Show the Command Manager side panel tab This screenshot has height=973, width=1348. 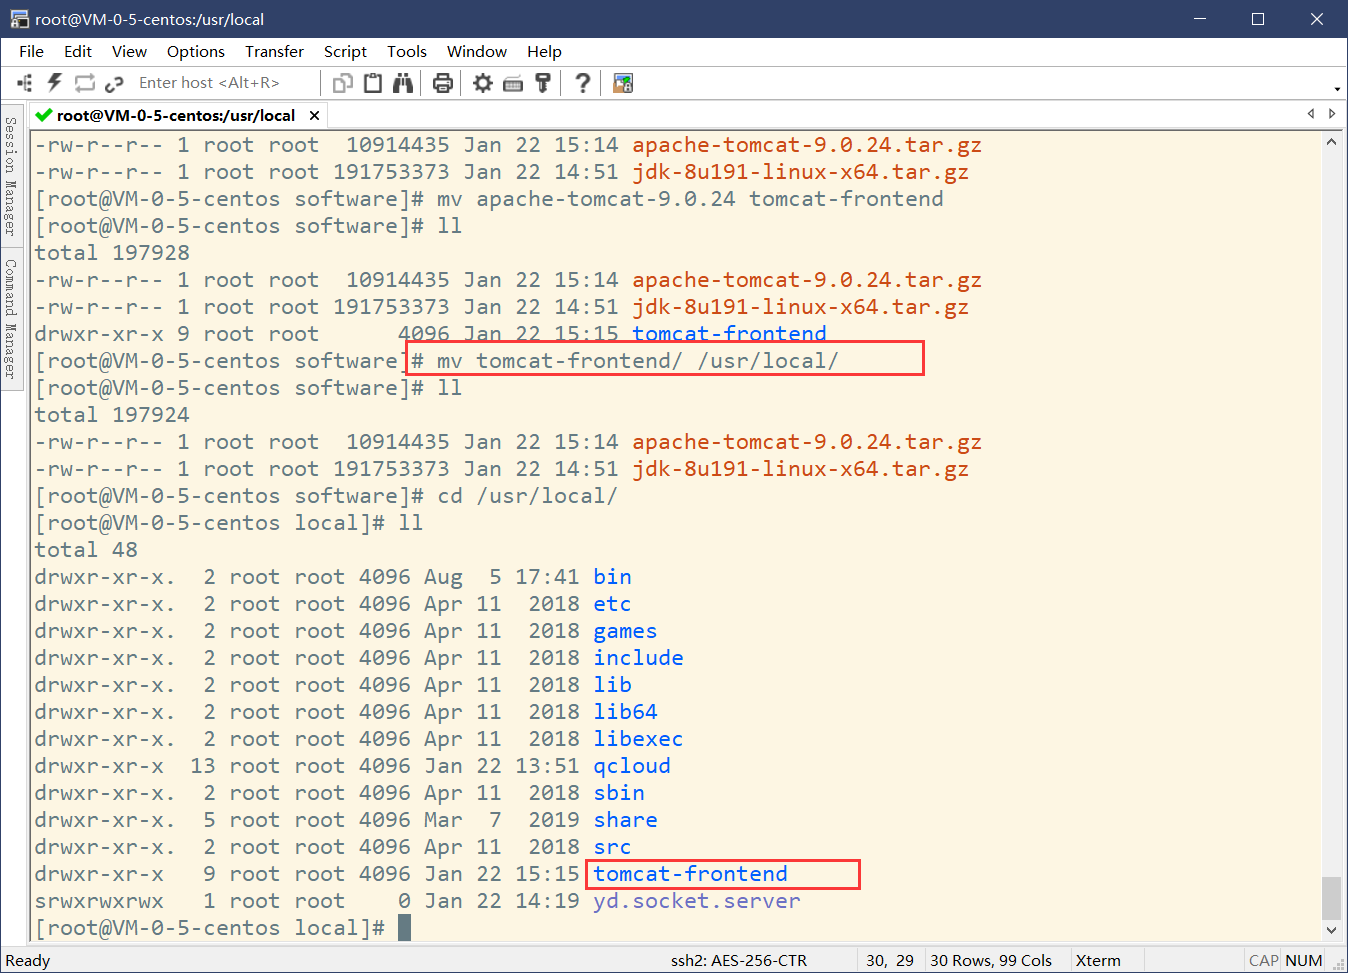(x=11, y=319)
